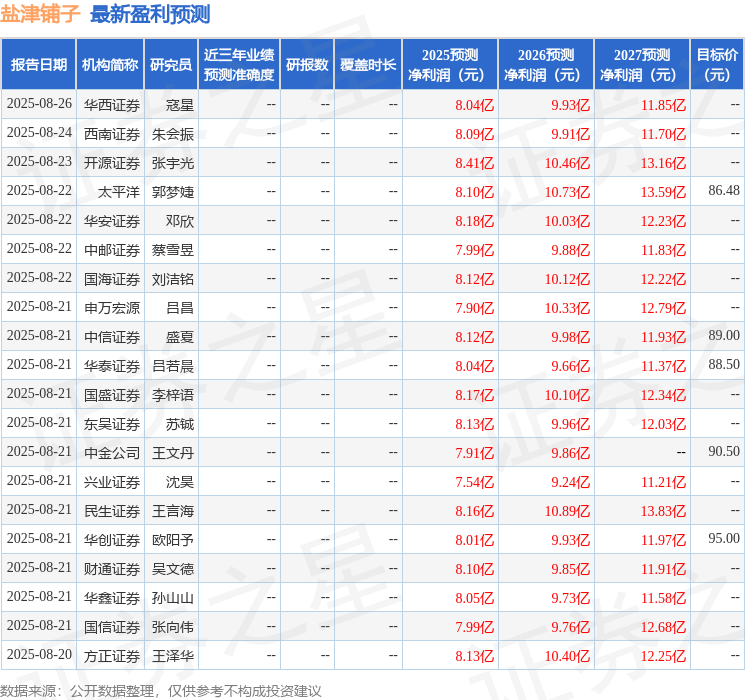The height and width of the screenshot is (700, 745).
Task: Click the date 2025-08-20 cell
Action: coord(39,654)
